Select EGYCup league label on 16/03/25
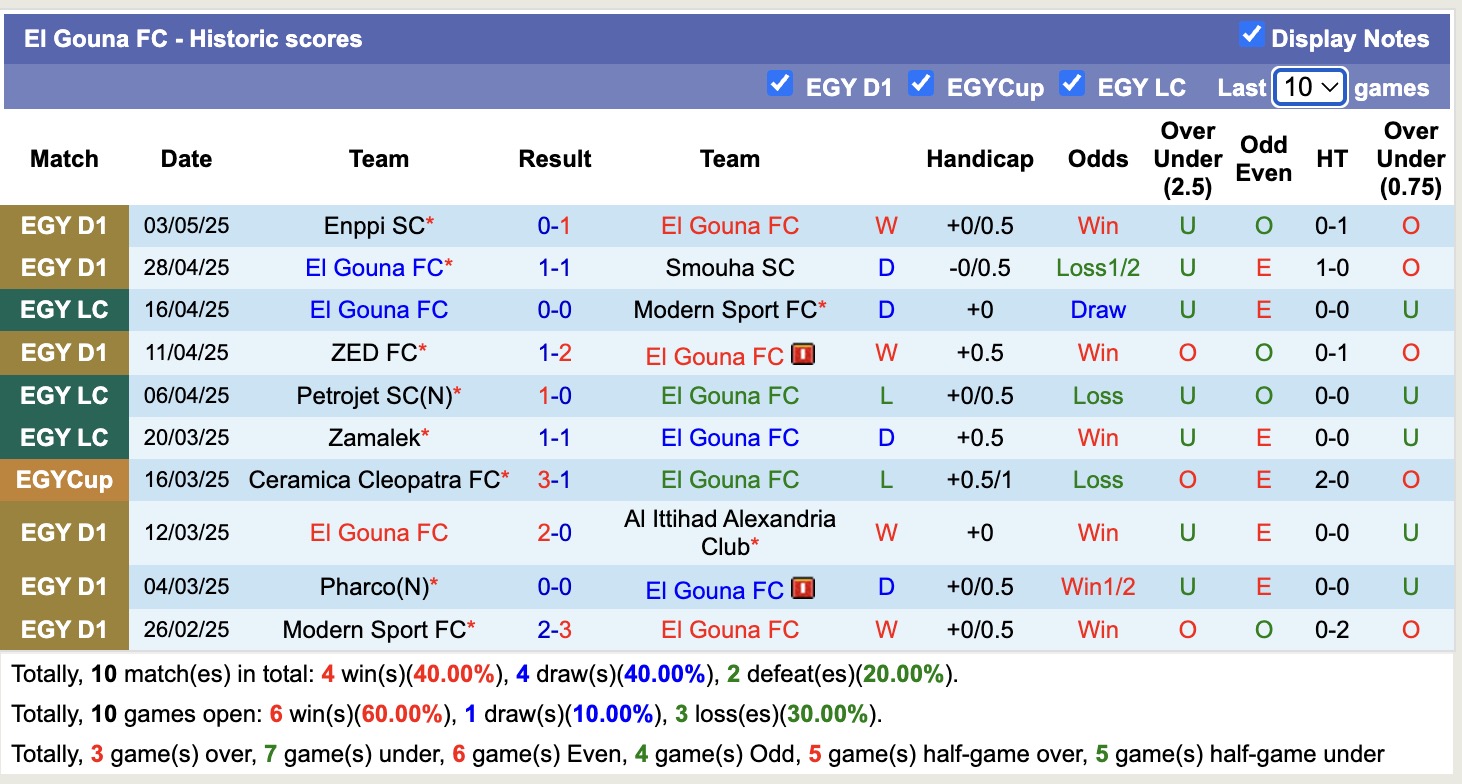Screen dimensions: 1462x784 (64, 480)
